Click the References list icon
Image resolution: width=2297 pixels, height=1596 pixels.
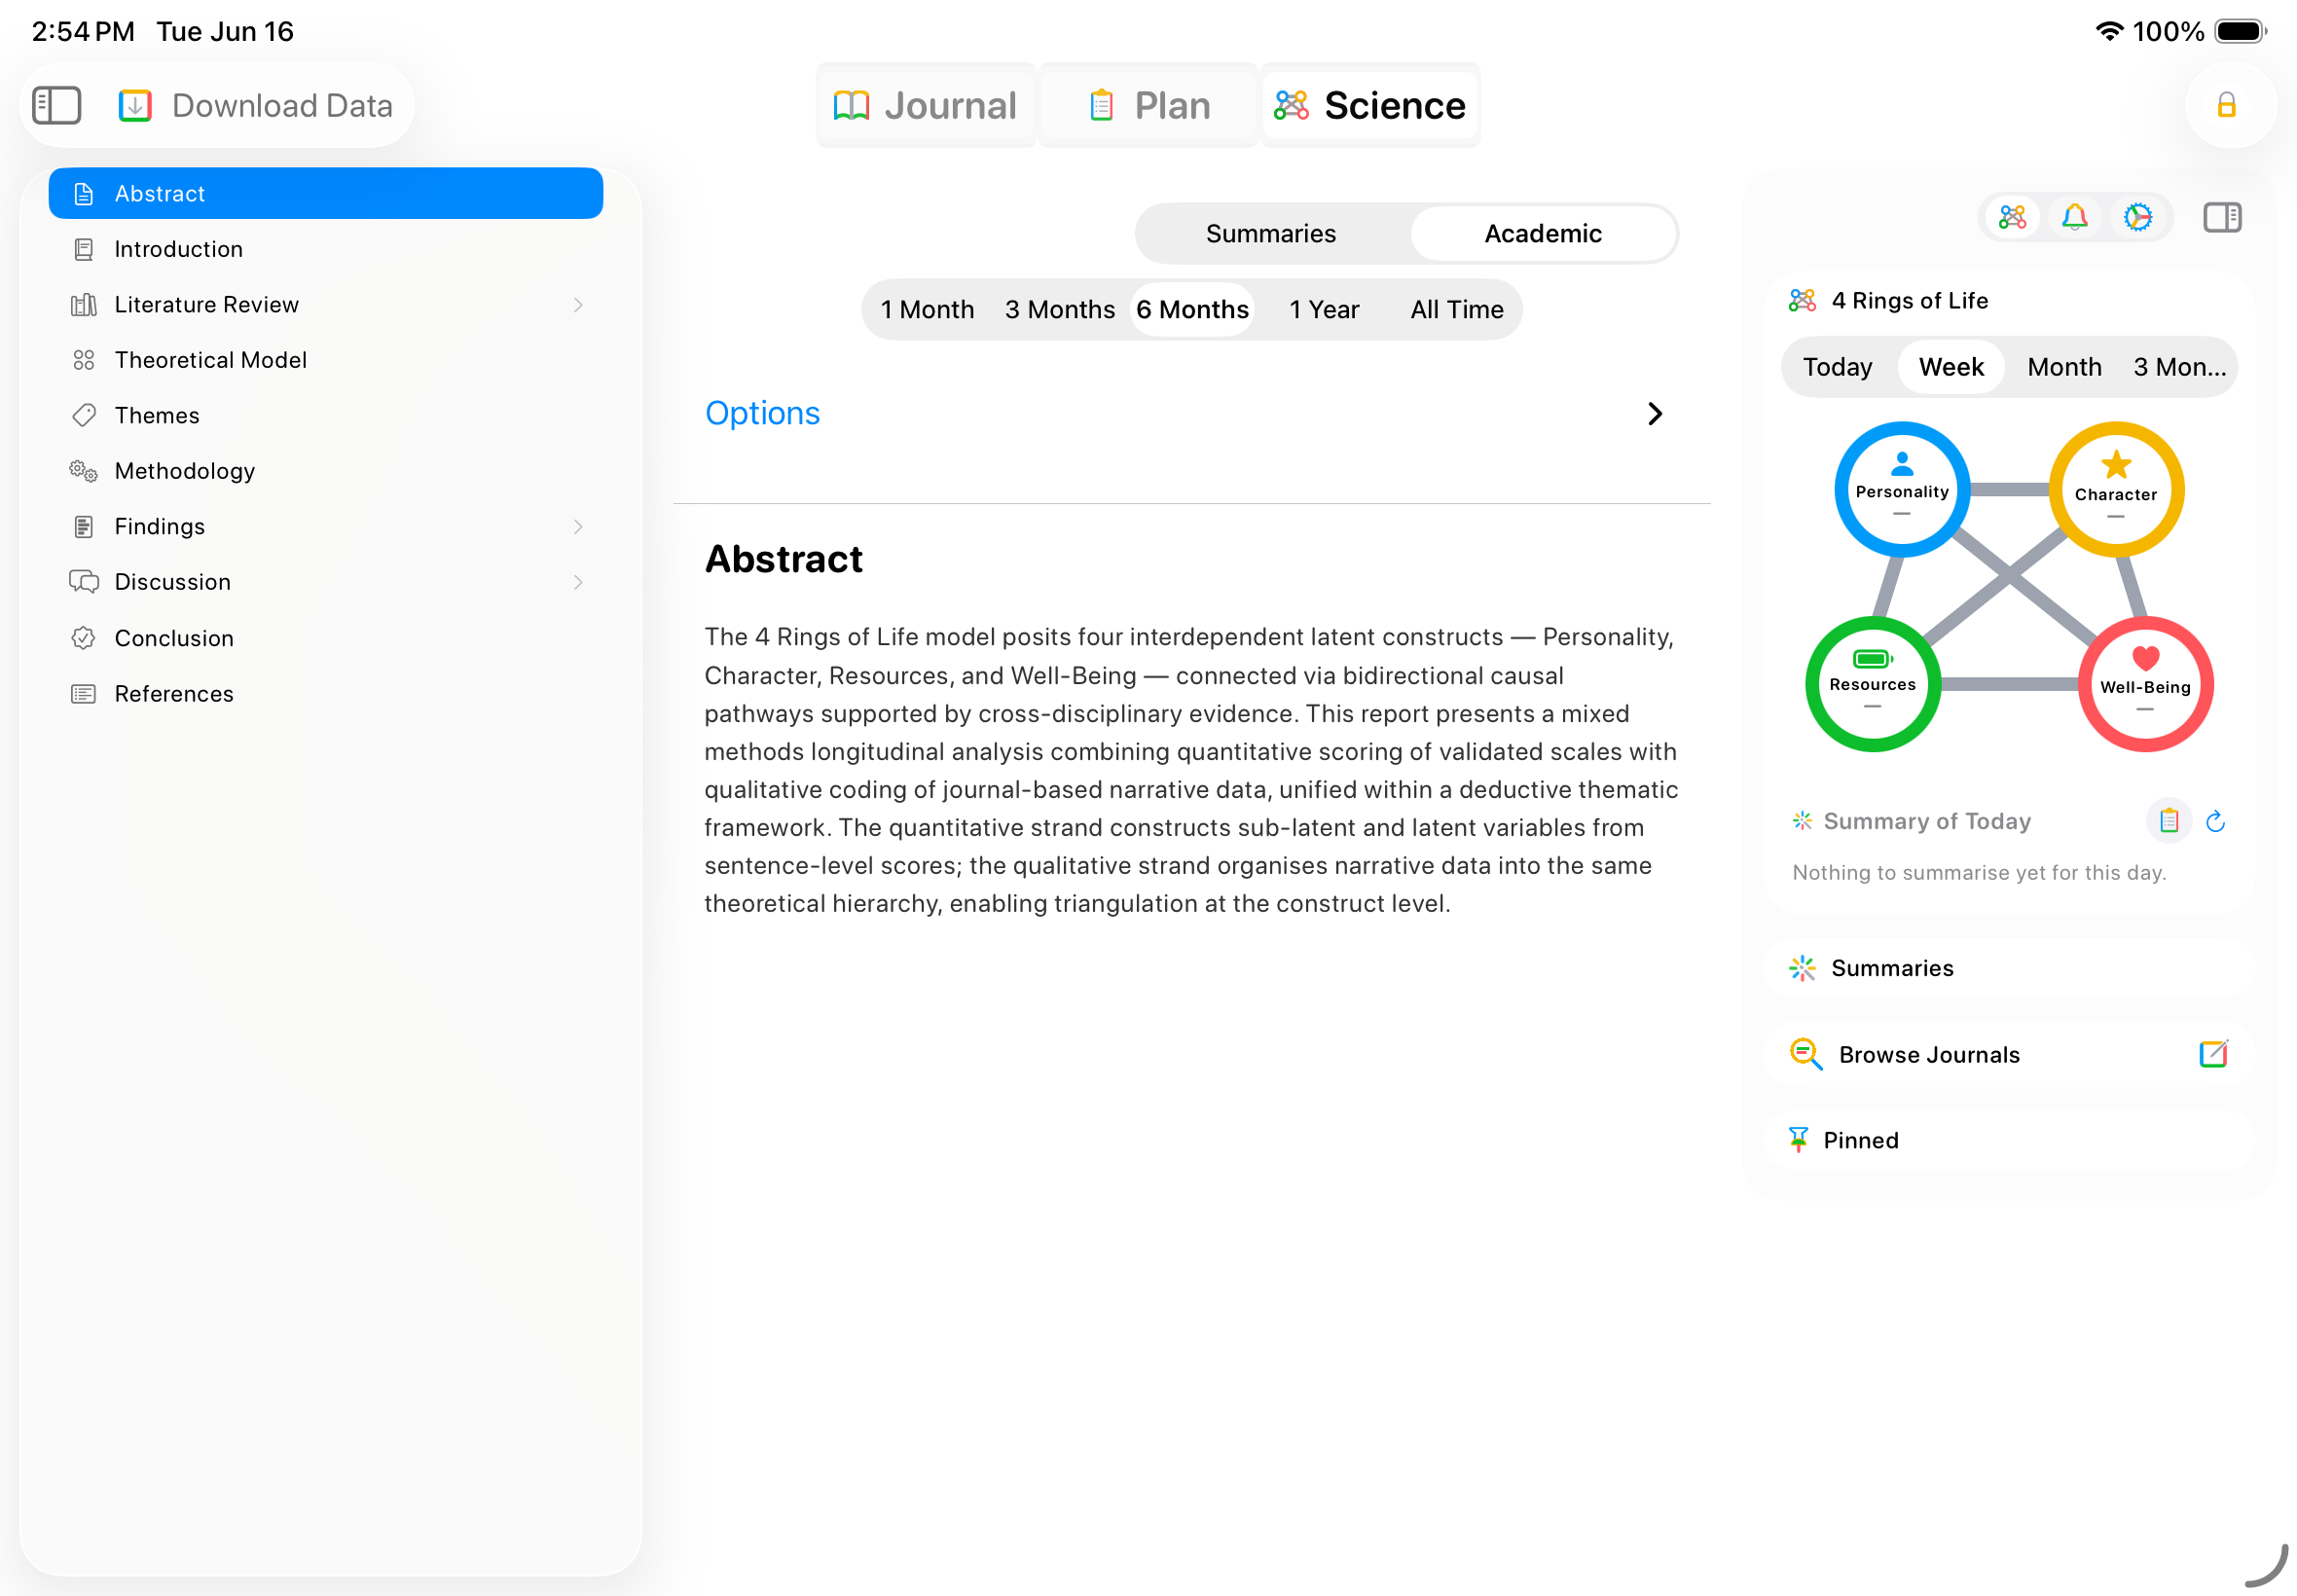pos(84,694)
